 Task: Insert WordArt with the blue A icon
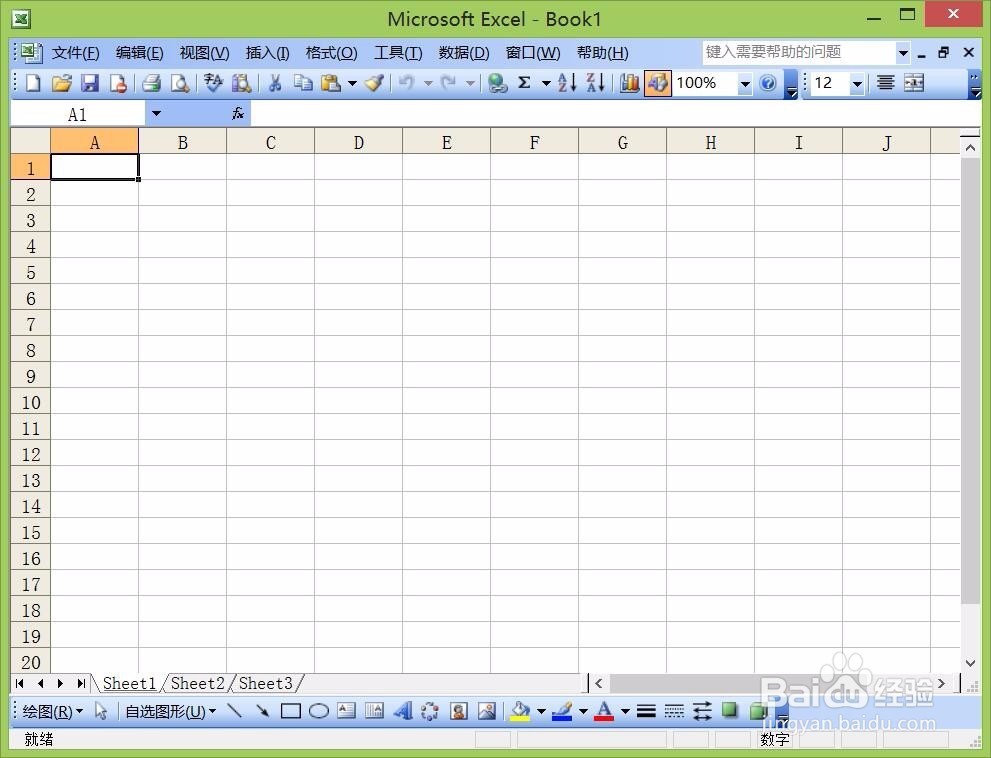click(x=403, y=711)
